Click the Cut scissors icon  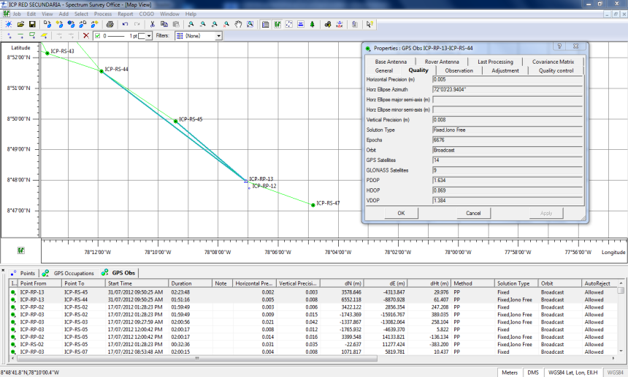coord(152,24)
